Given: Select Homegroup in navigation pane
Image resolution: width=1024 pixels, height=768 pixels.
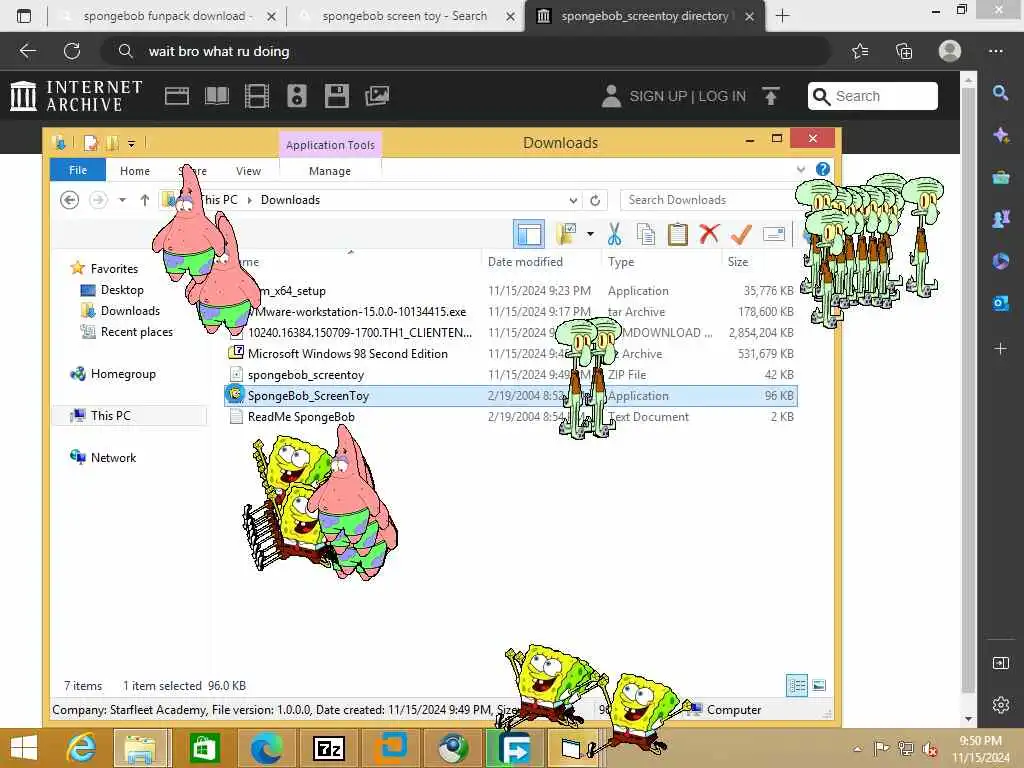Looking at the screenshot, I should pyautogui.click(x=123, y=374).
